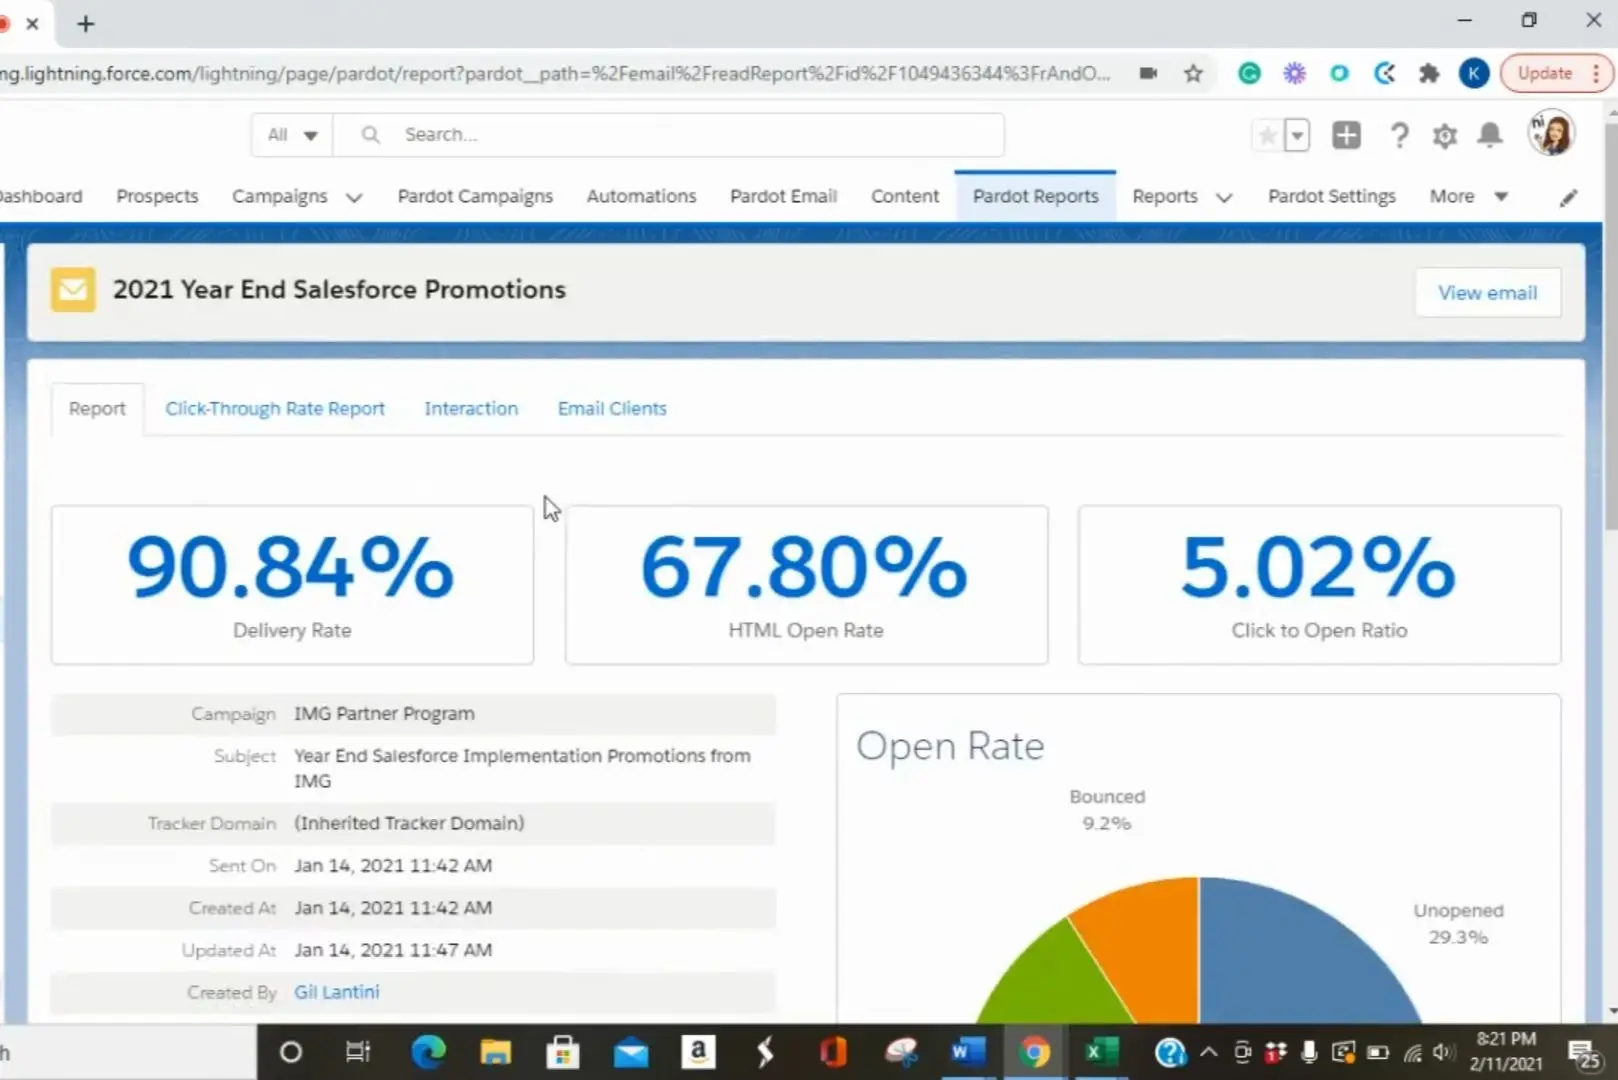Click the envelope icon beside the report title
Viewport: 1618px width, 1080px height.
click(72, 289)
